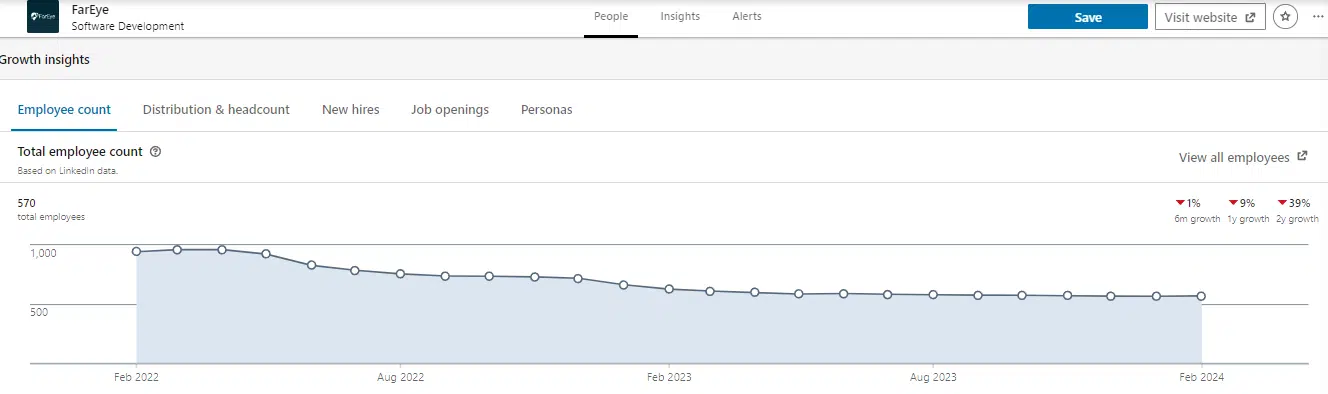The image size is (1328, 394).
Task: Click the FarEye company logo
Action: point(42,17)
